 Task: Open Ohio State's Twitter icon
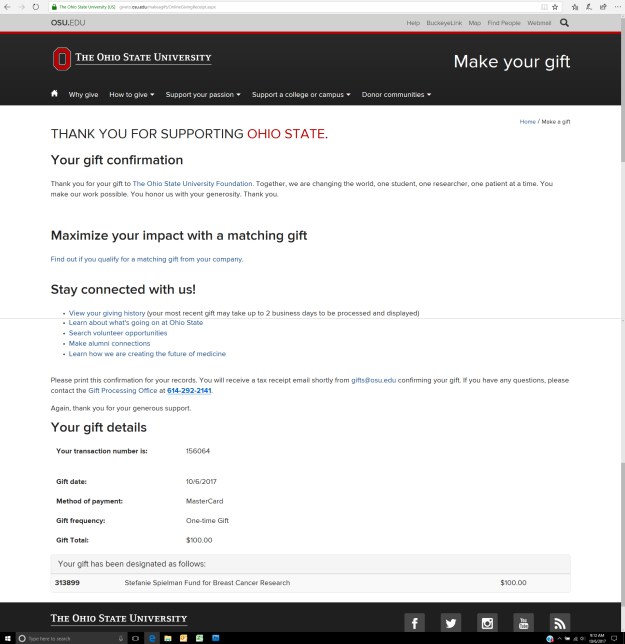451,623
